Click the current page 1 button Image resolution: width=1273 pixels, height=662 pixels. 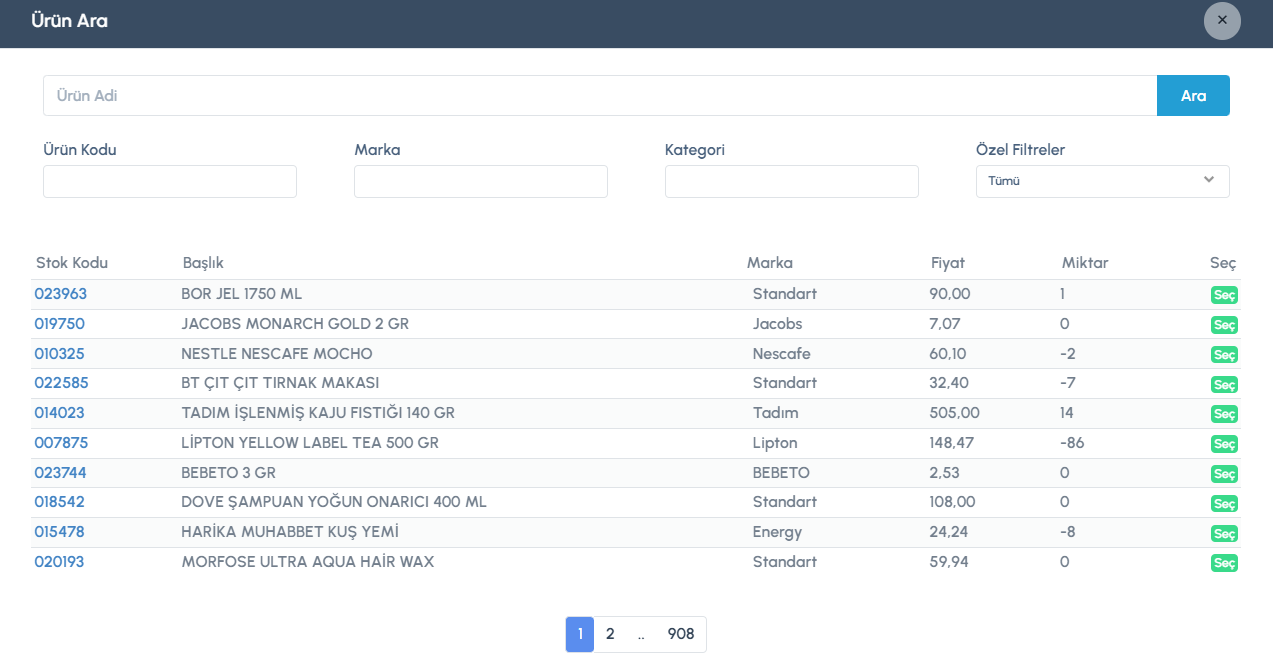click(580, 634)
